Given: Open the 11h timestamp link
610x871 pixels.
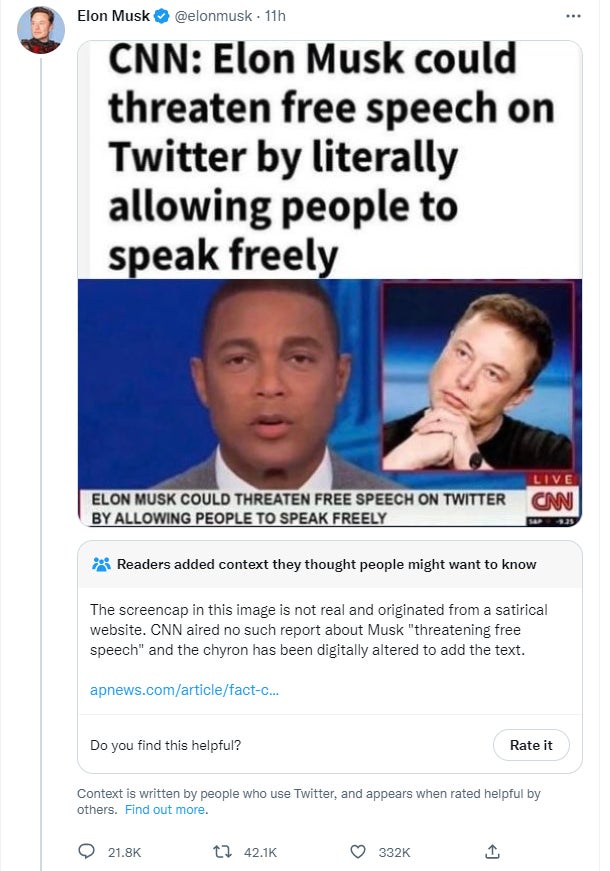Looking at the screenshot, I should [273, 17].
